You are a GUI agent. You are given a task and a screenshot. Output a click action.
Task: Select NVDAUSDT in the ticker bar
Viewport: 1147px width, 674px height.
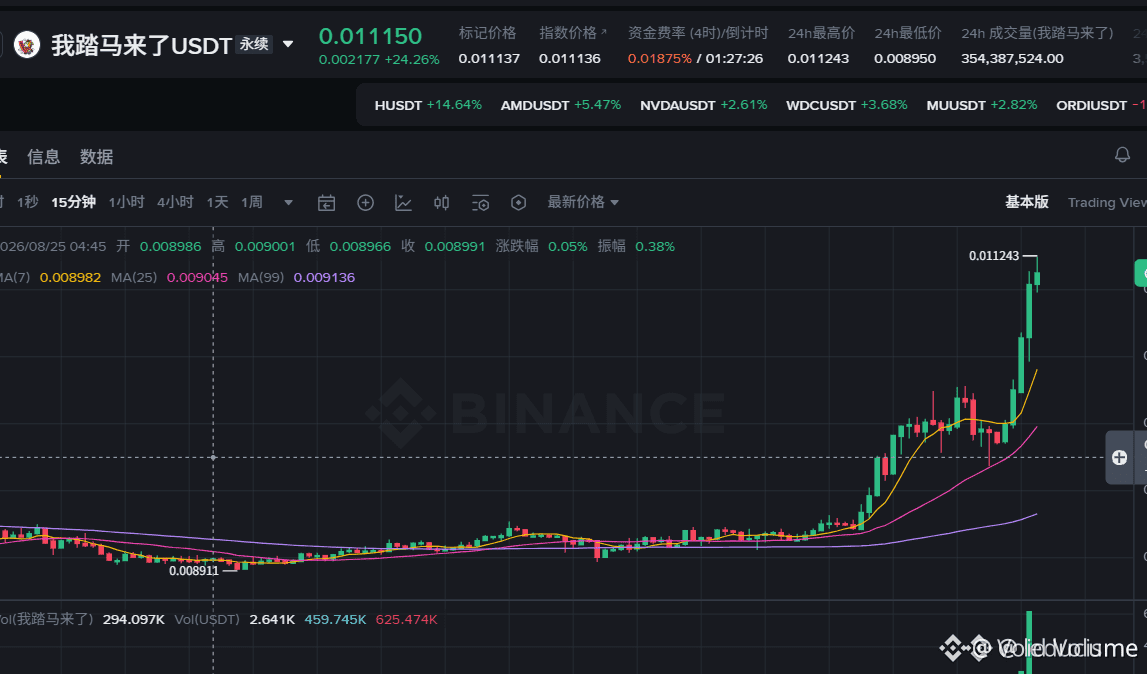(704, 105)
